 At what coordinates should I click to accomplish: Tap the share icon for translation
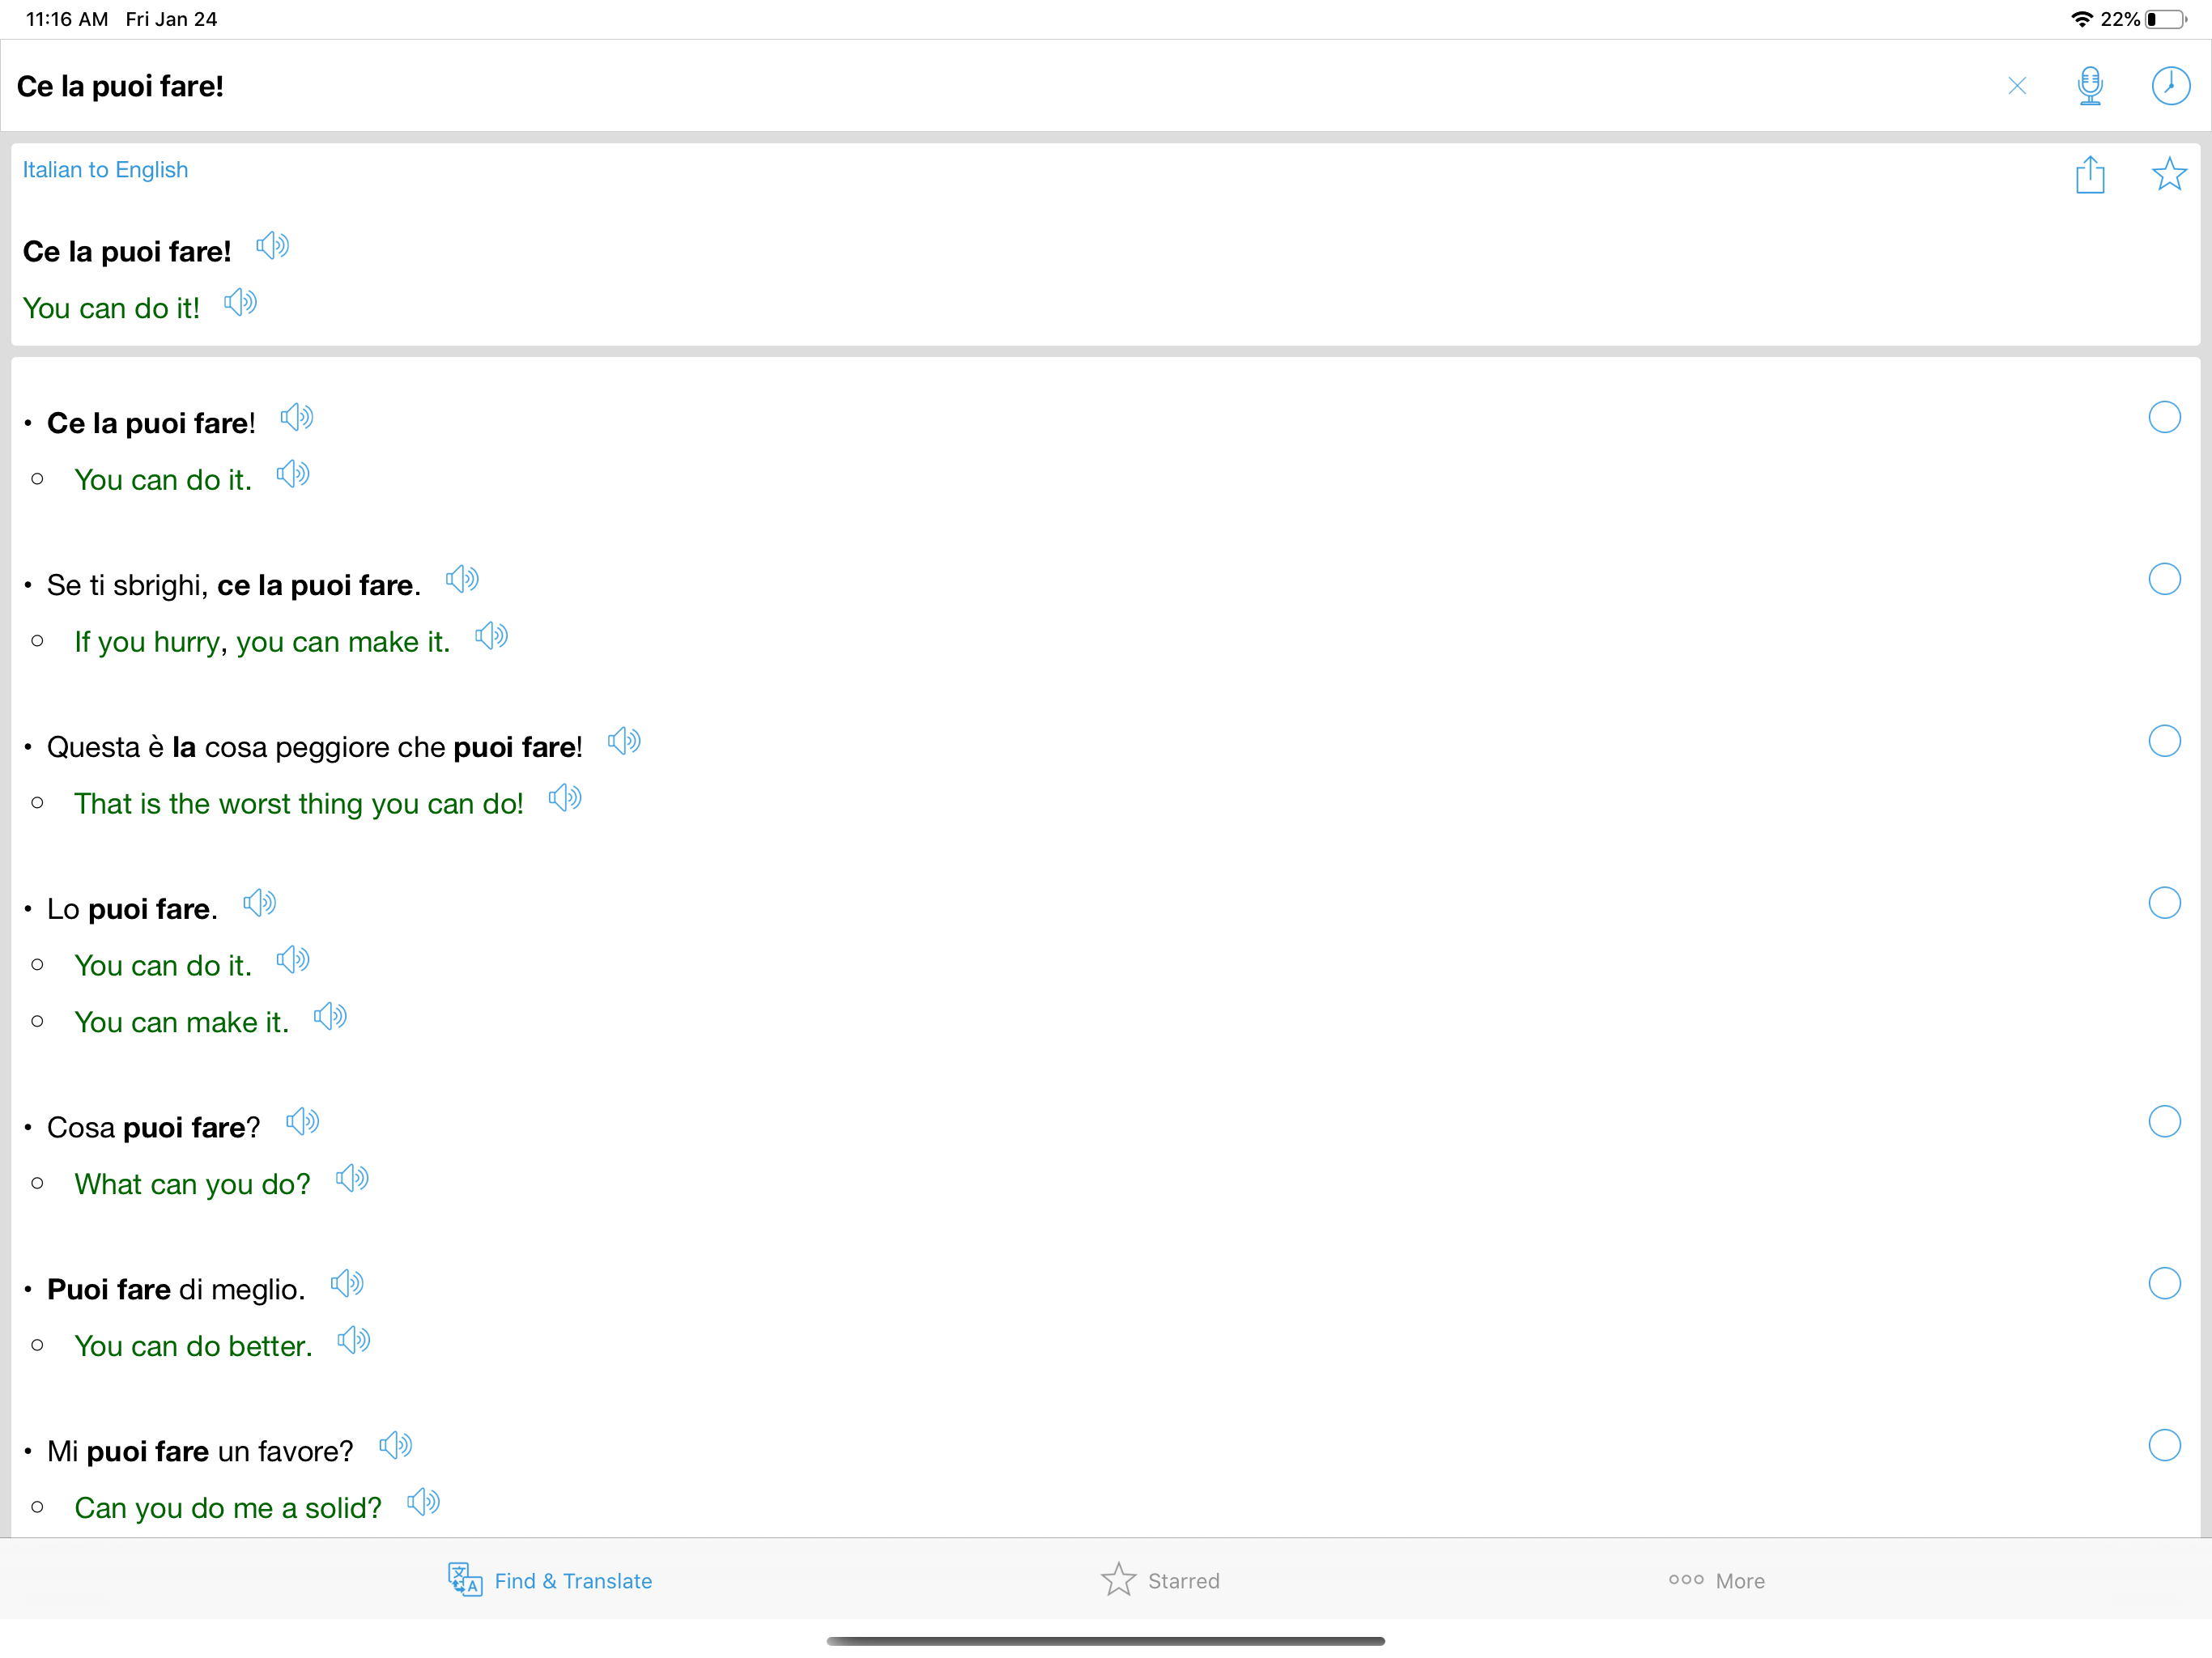(2089, 175)
